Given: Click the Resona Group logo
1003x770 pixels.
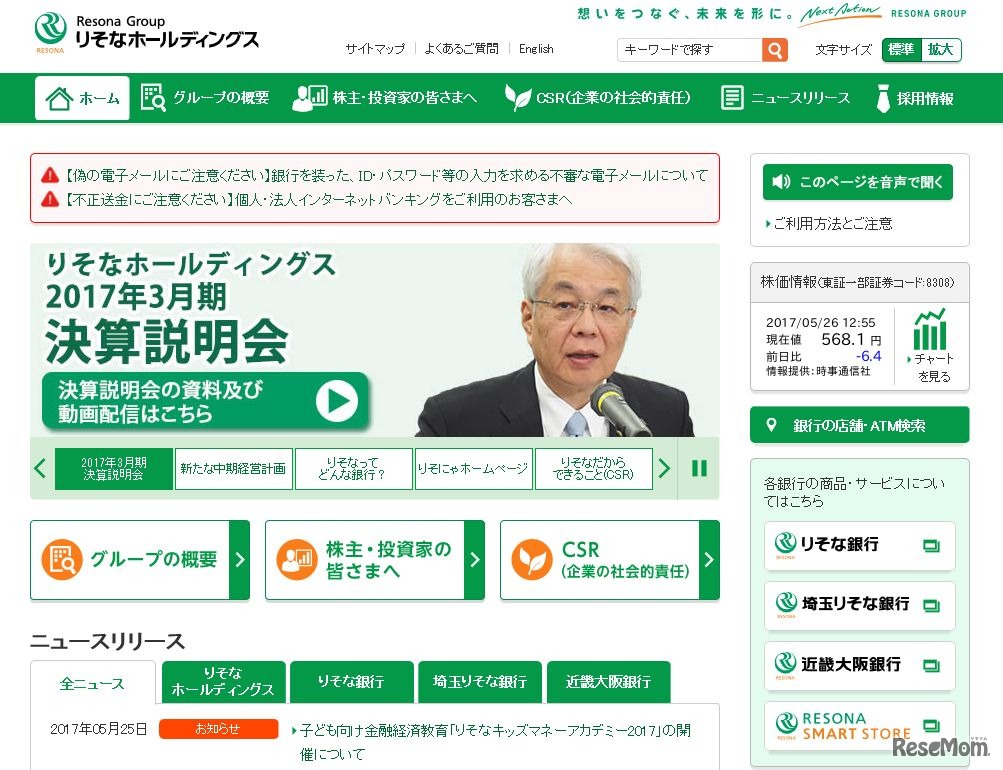Looking at the screenshot, I should pos(130,32).
